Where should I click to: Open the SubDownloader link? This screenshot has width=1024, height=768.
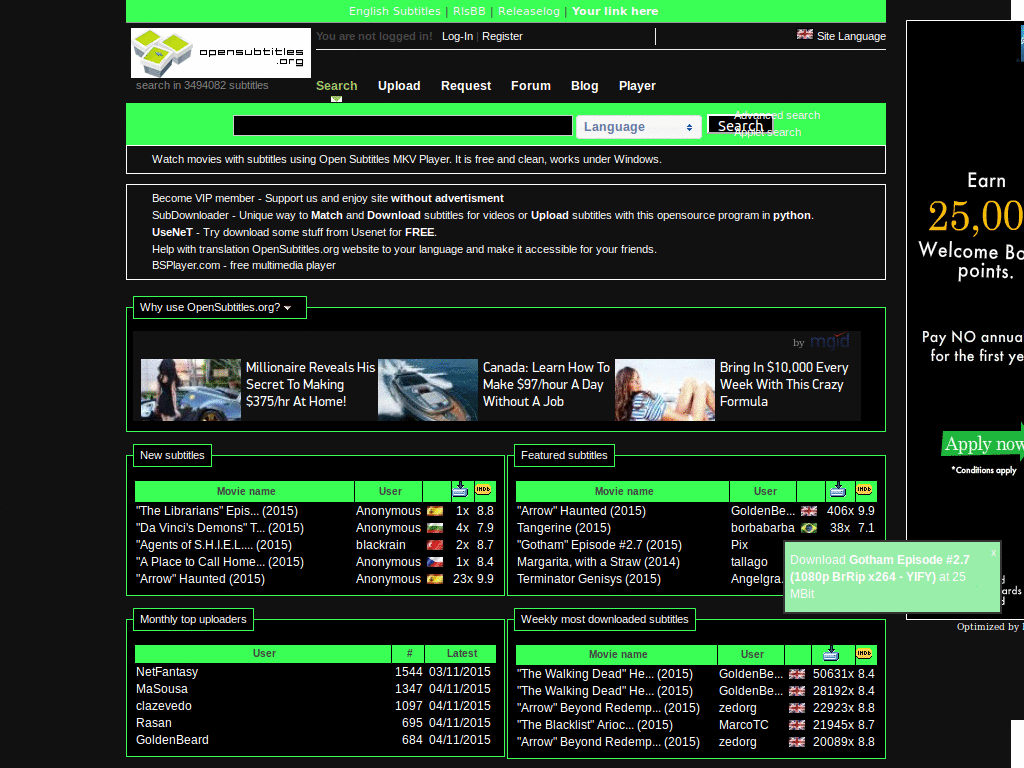click(x=190, y=215)
